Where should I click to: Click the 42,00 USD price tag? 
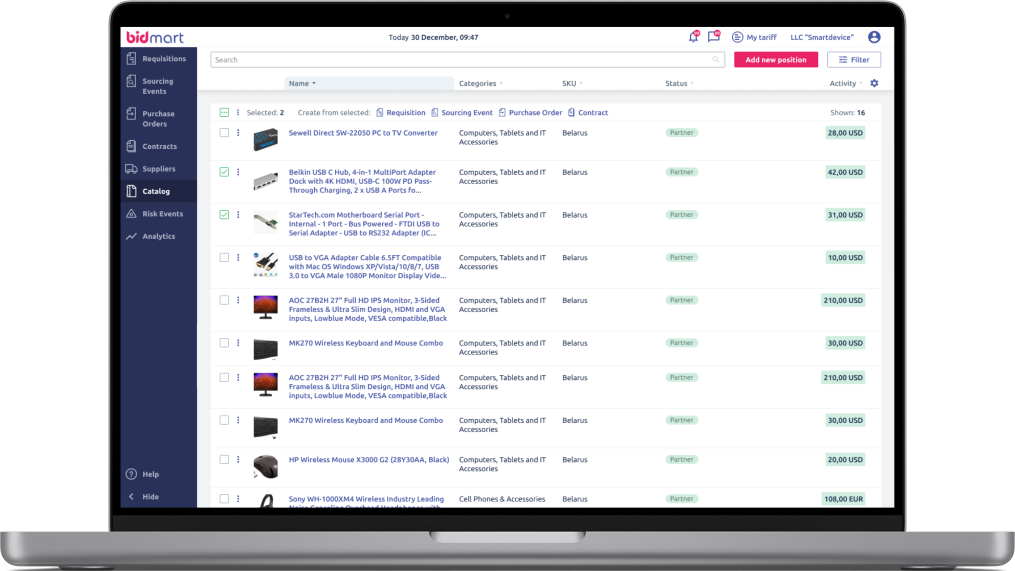[x=845, y=172]
